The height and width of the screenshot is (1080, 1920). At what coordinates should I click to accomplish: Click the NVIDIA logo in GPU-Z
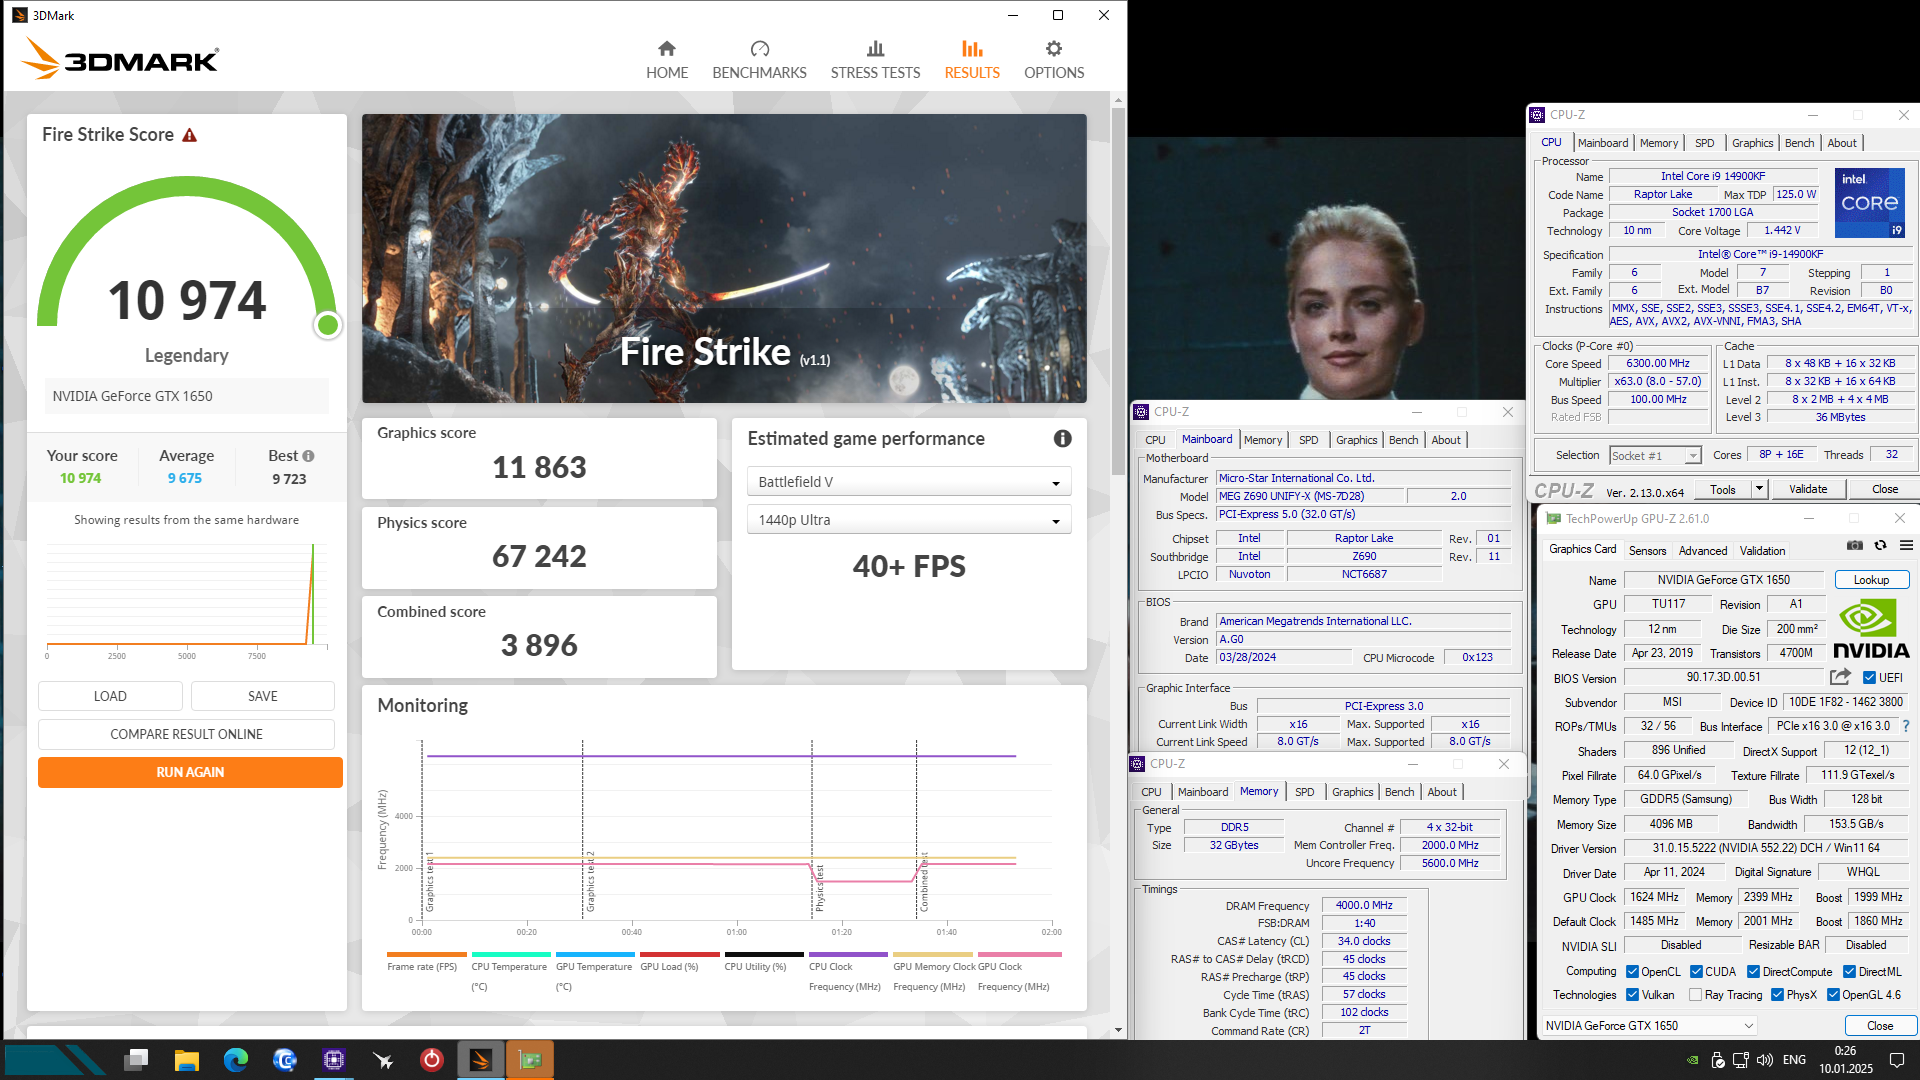[x=1871, y=629]
